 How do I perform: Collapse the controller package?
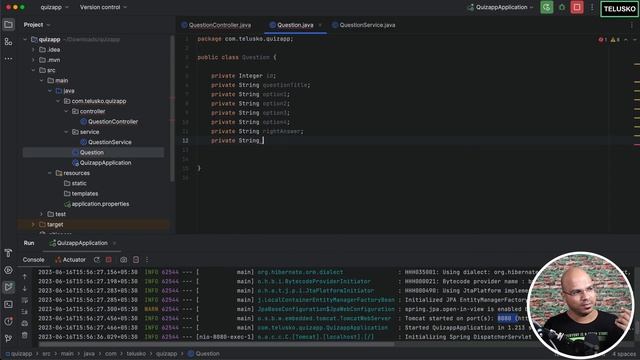pyautogui.click(x=66, y=111)
